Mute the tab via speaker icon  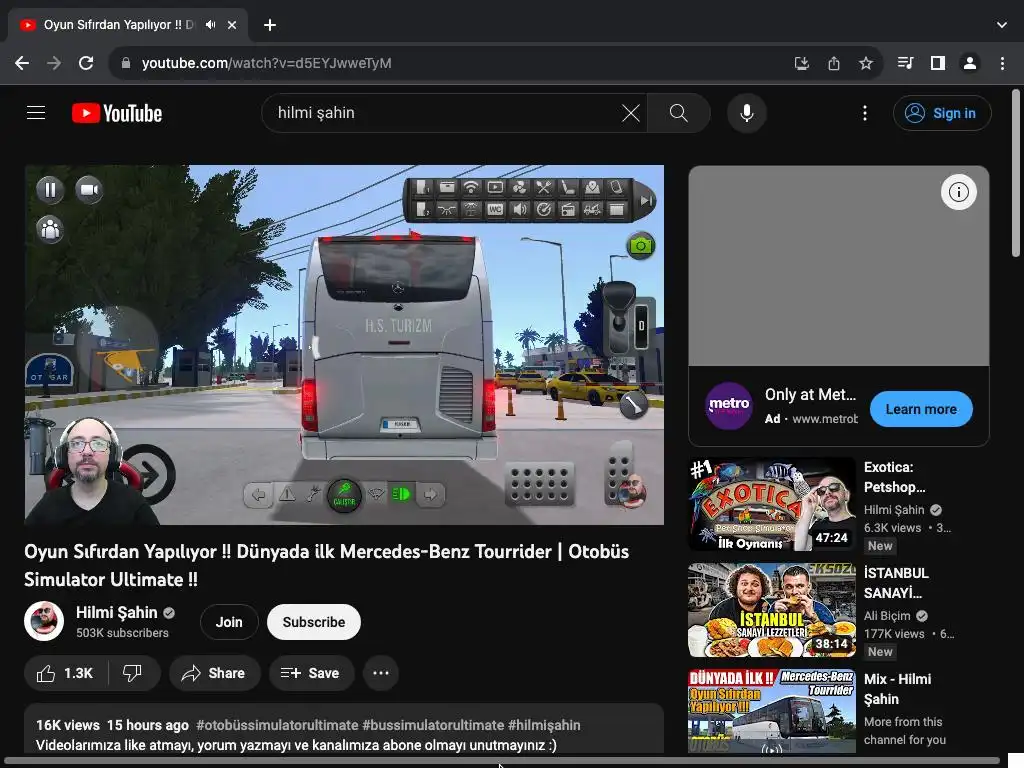click(x=210, y=25)
